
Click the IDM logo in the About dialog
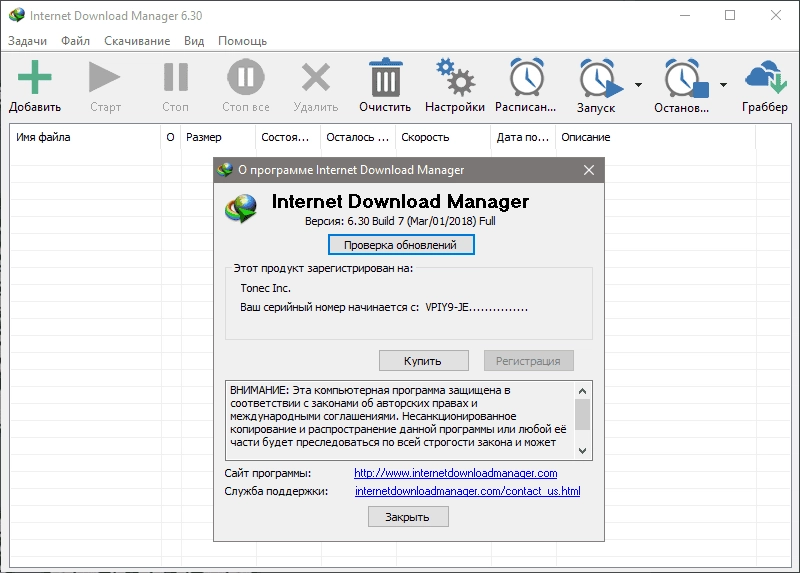[x=241, y=208]
